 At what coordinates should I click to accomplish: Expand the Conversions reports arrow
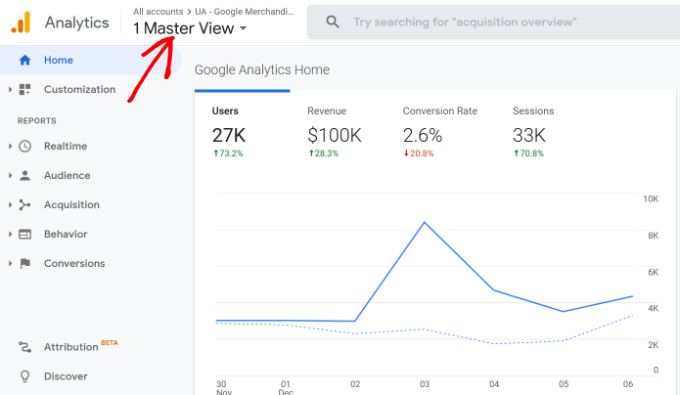10,263
